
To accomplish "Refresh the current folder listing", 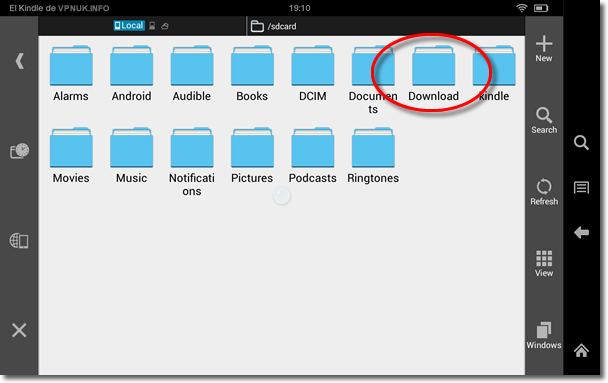I will pos(544,192).
